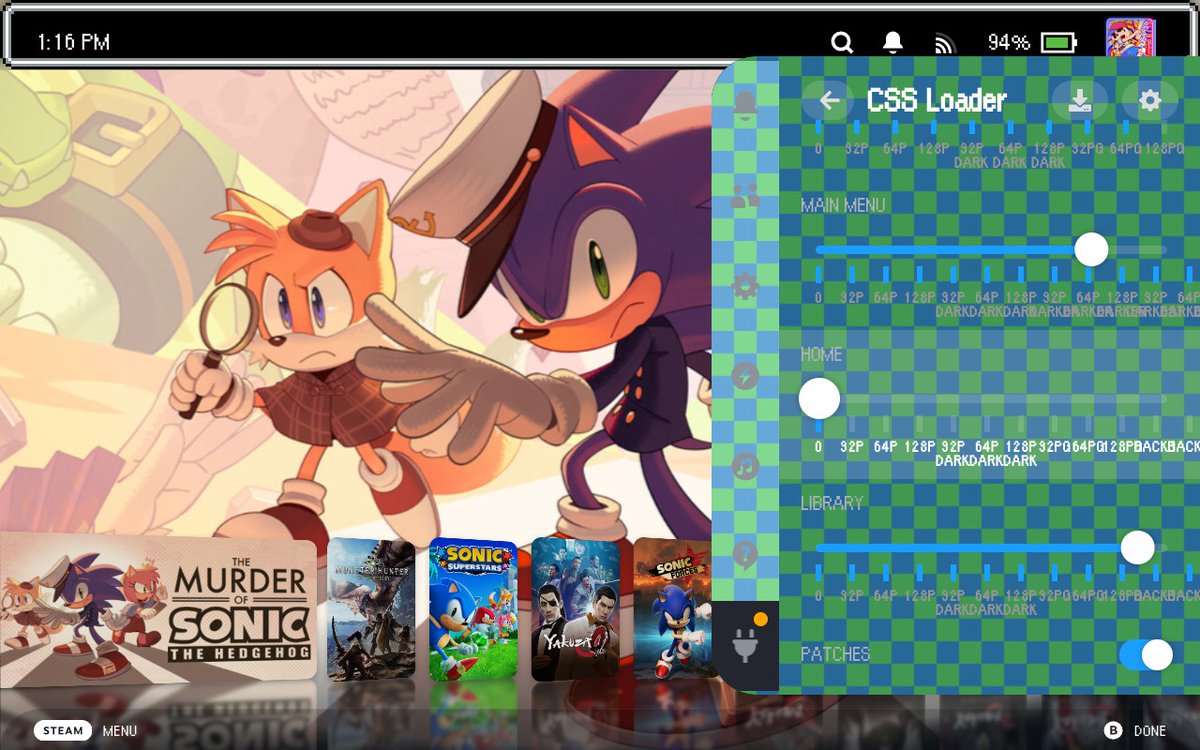Select The Murder of Sonic the Hedgehog tile
Screen dimensions: 1200x750
click(x=158, y=610)
